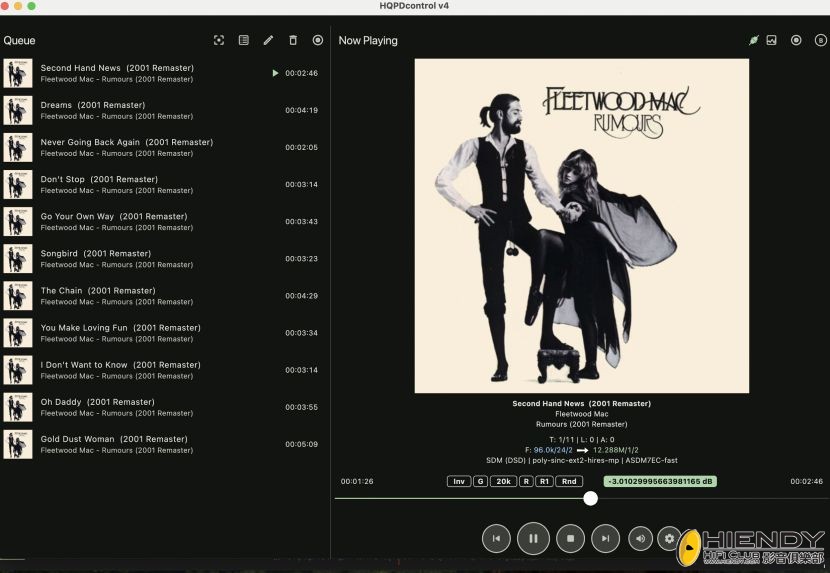Select 'Second Hand News (2001 Remaster)' in queue
Screen dimensions: 830x573
161,73
